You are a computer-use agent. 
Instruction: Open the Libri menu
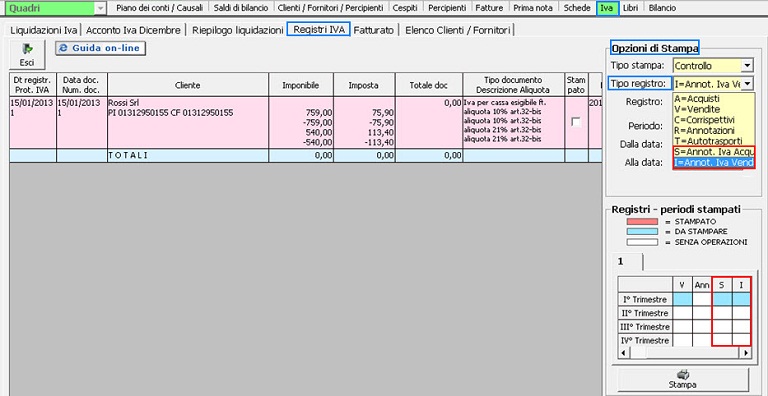630,8
